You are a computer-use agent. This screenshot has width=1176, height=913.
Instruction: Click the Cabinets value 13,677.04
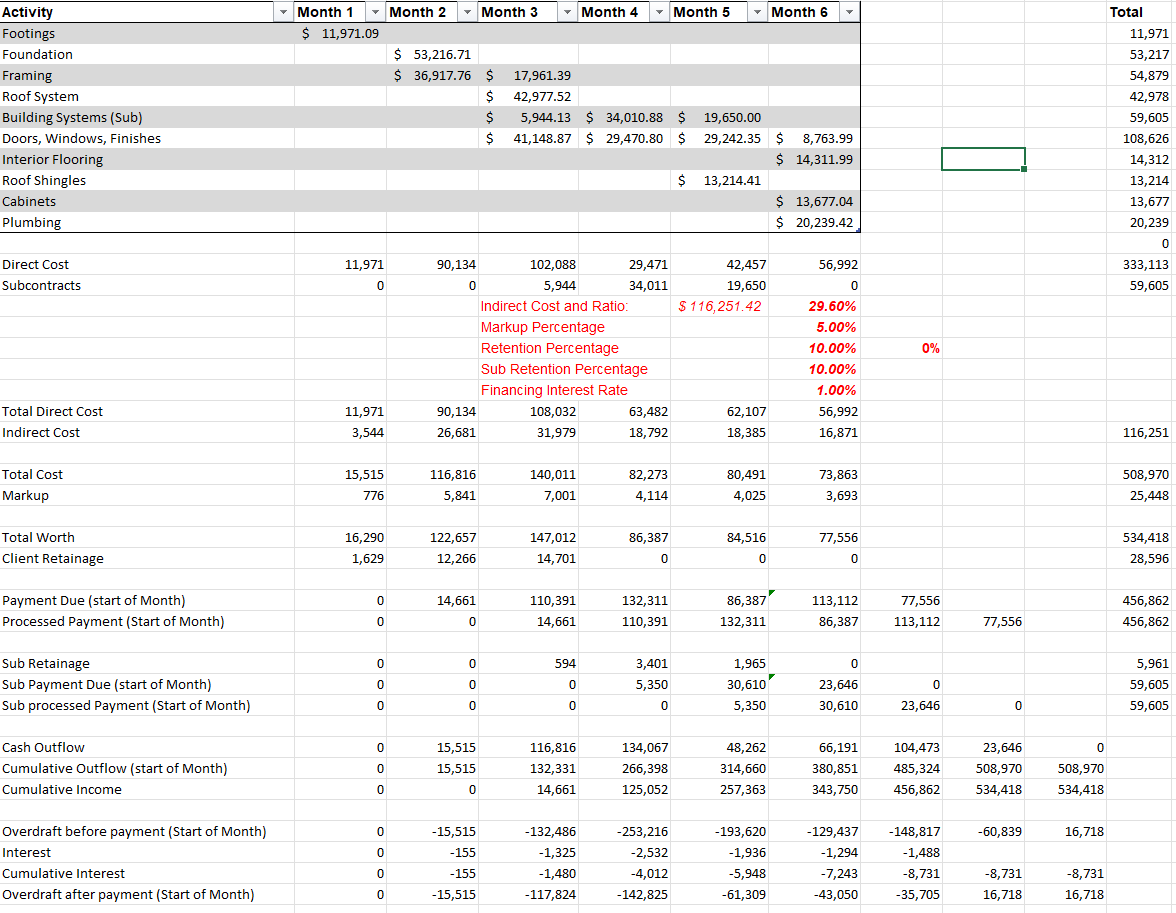814,201
